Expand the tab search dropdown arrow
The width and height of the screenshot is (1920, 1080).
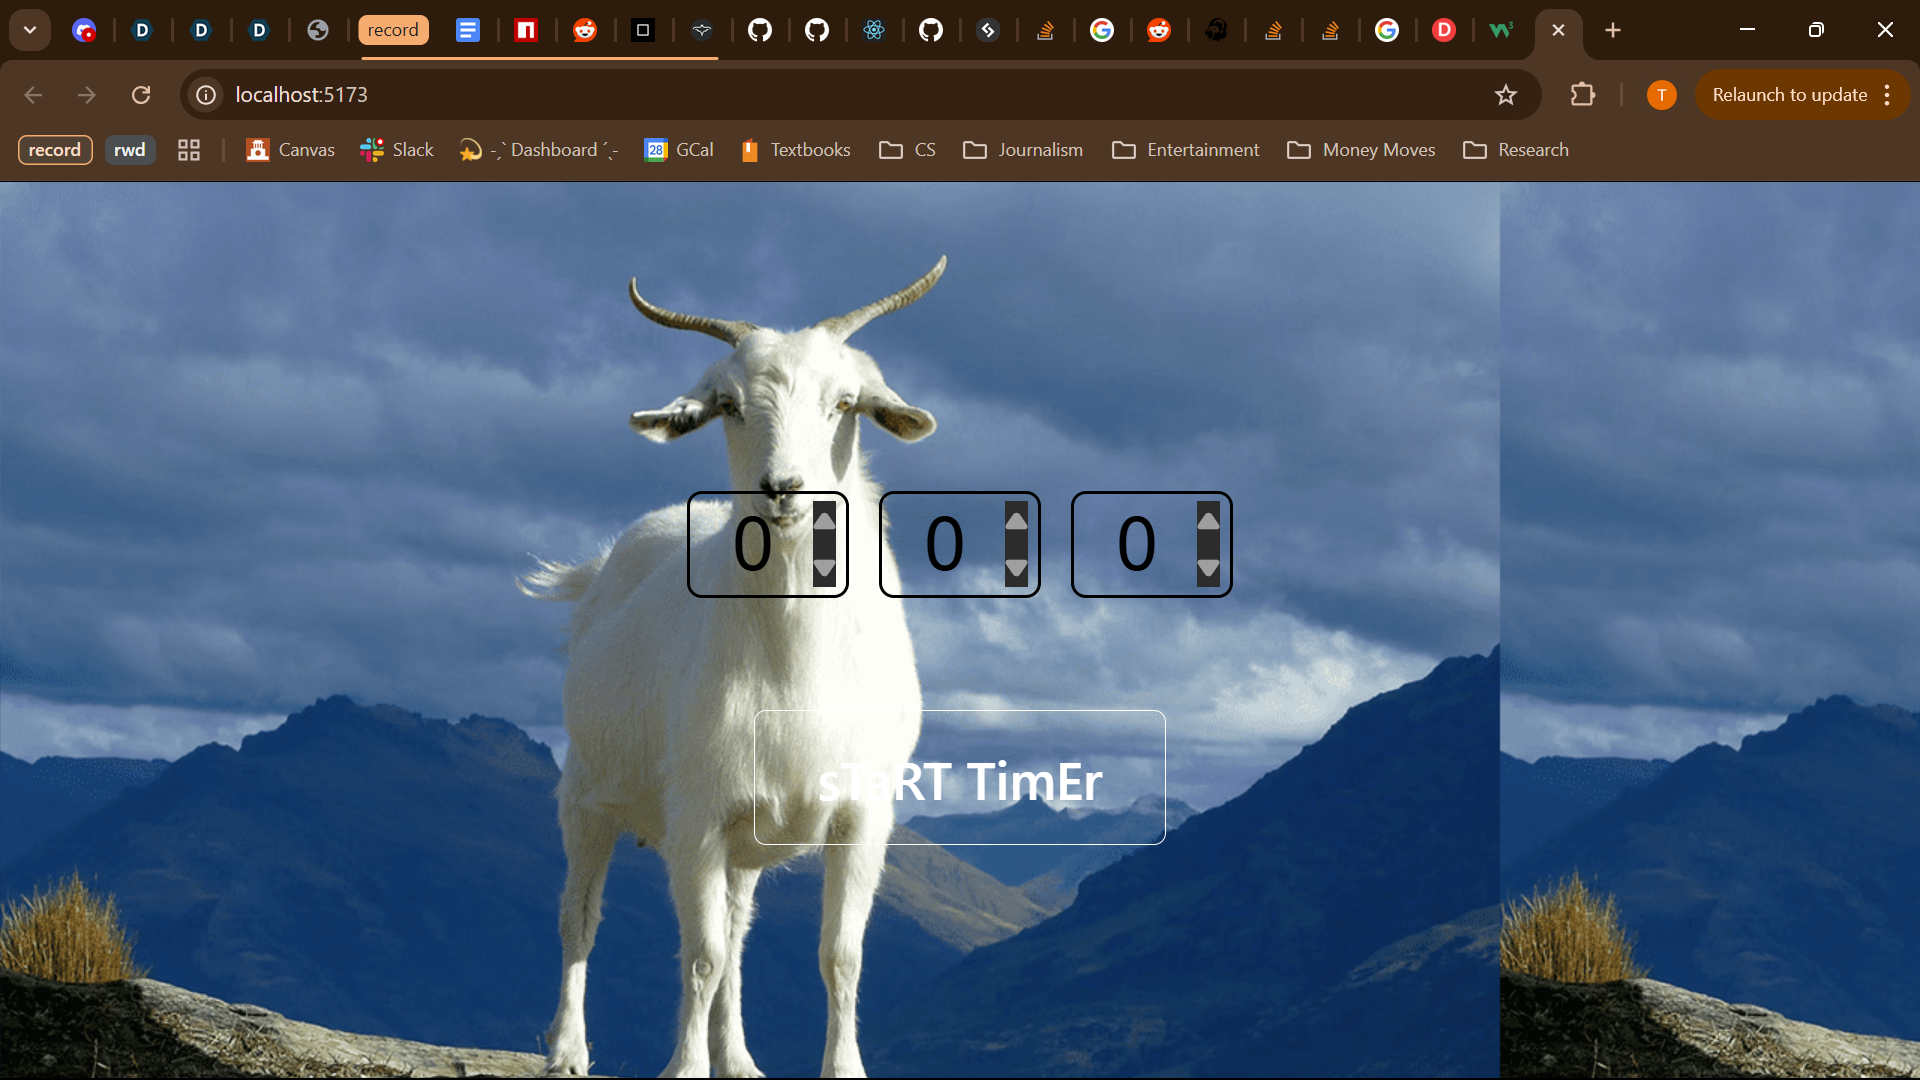pyautogui.click(x=30, y=30)
